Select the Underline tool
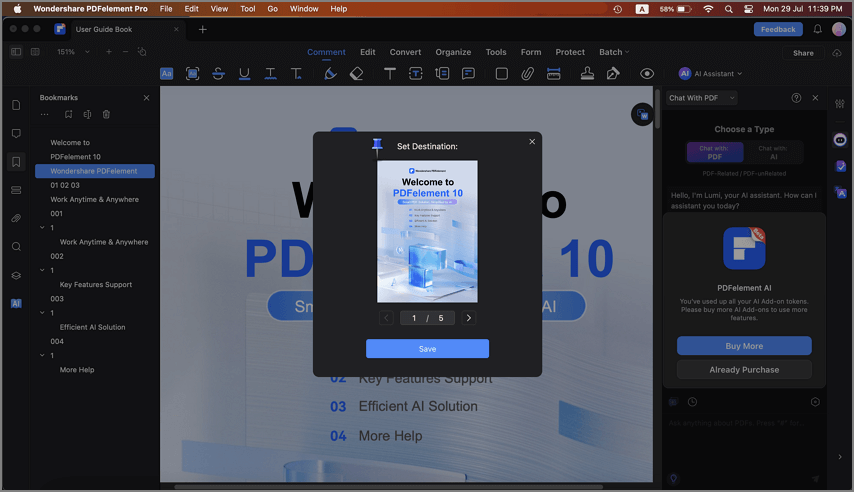Viewport: 854px width, 492px height. tap(245, 74)
